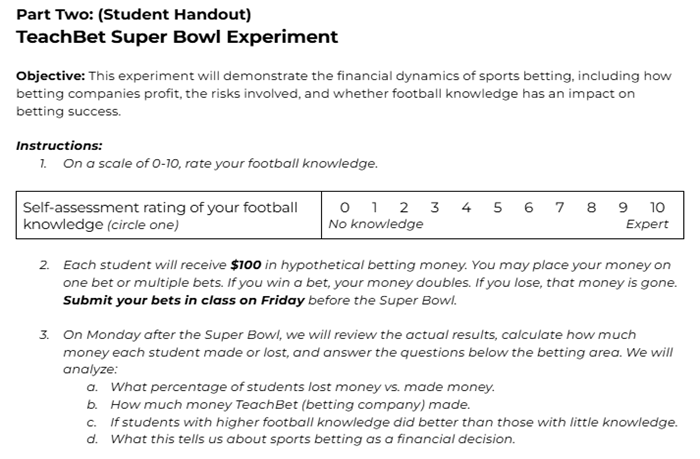This screenshot has height=459, width=700.
Task: Click the 'TeachBet Super Bowl Experiment' heading
Action: tap(177, 38)
